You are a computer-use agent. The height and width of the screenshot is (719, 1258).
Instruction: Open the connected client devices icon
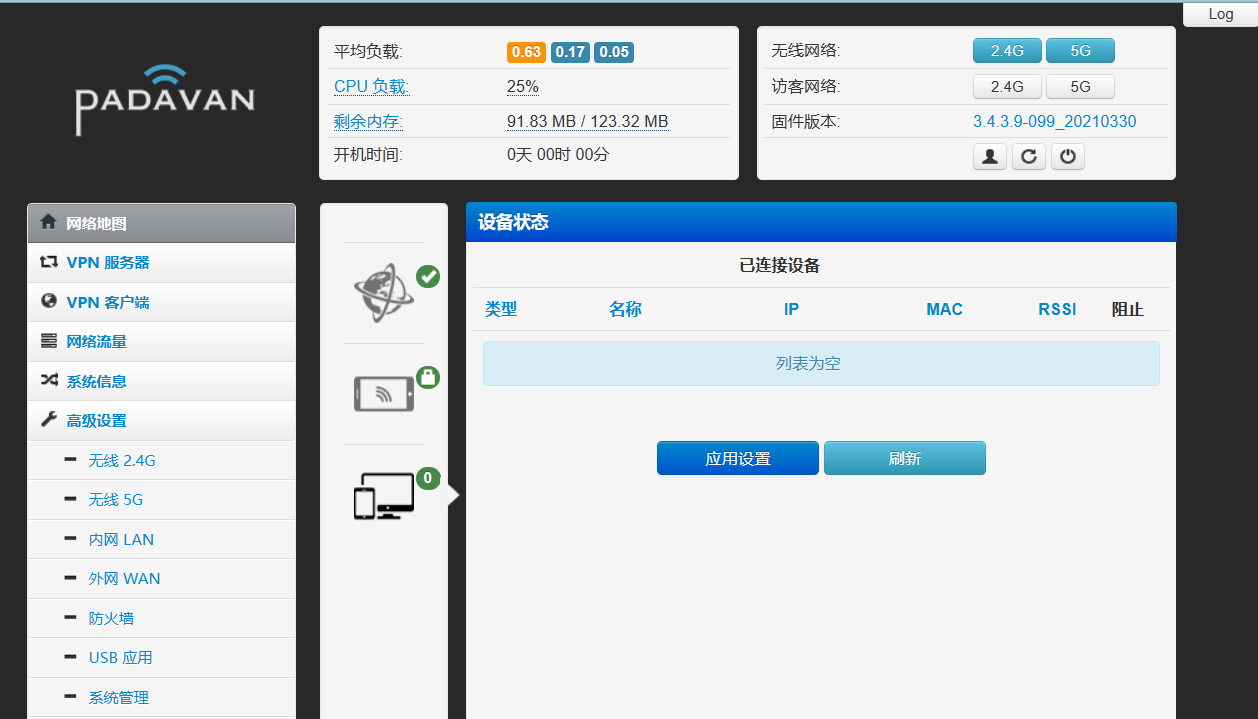point(384,495)
